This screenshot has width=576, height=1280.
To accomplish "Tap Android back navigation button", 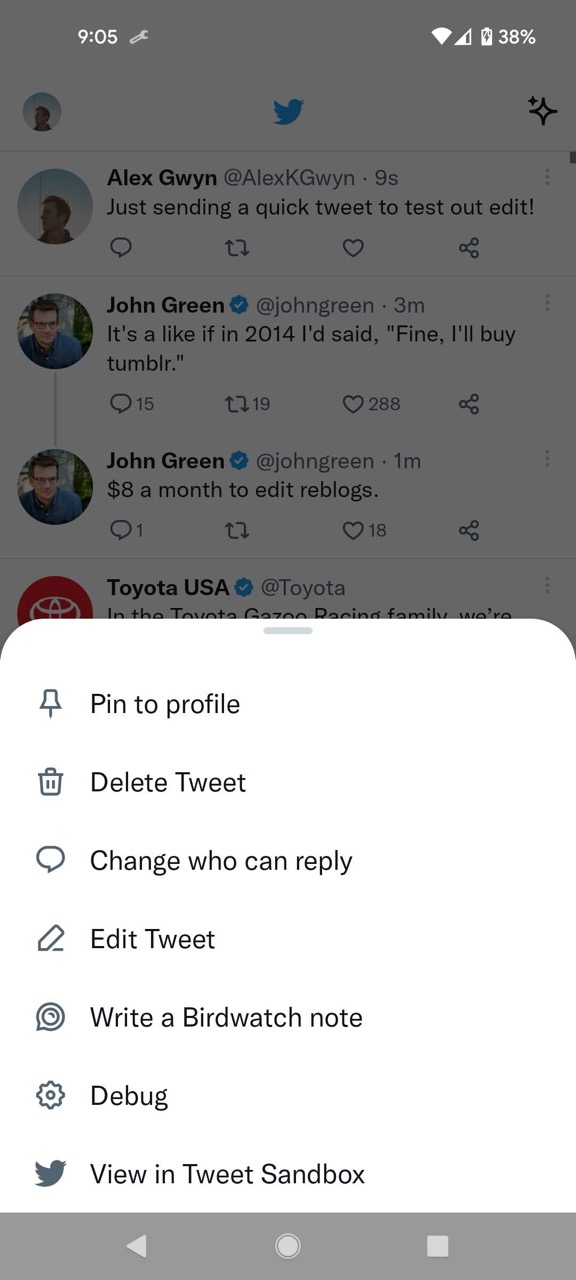I will coord(137,1245).
